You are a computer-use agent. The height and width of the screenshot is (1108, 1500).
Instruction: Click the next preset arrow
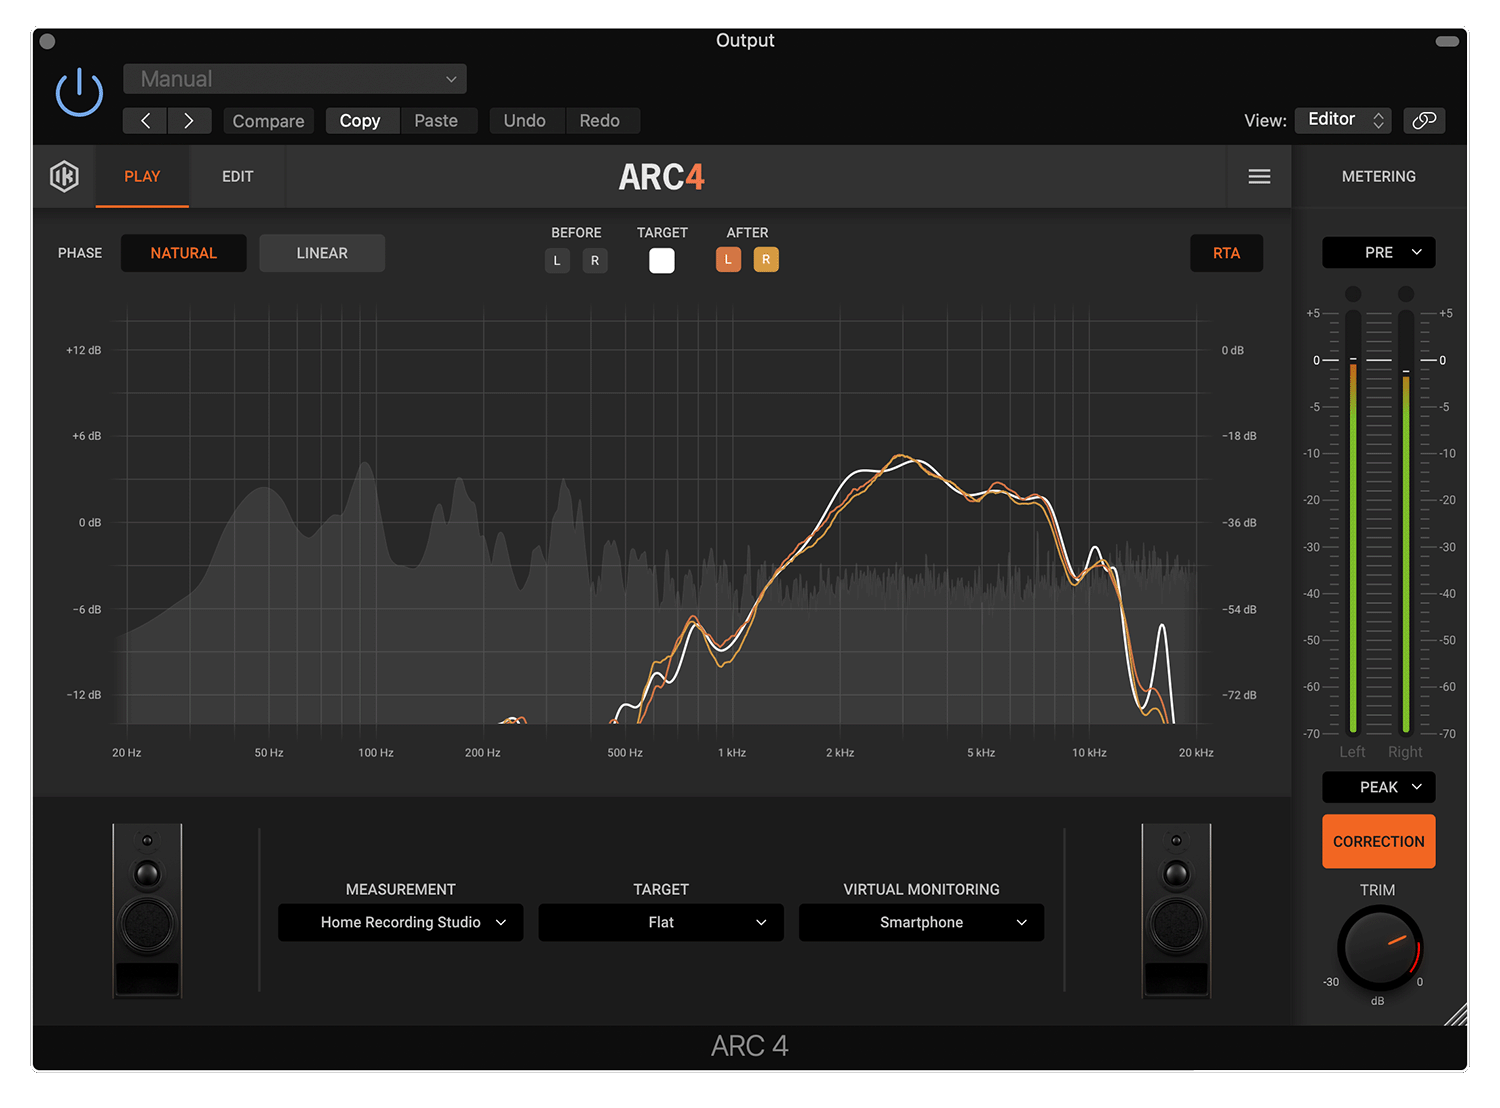tap(190, 120)
